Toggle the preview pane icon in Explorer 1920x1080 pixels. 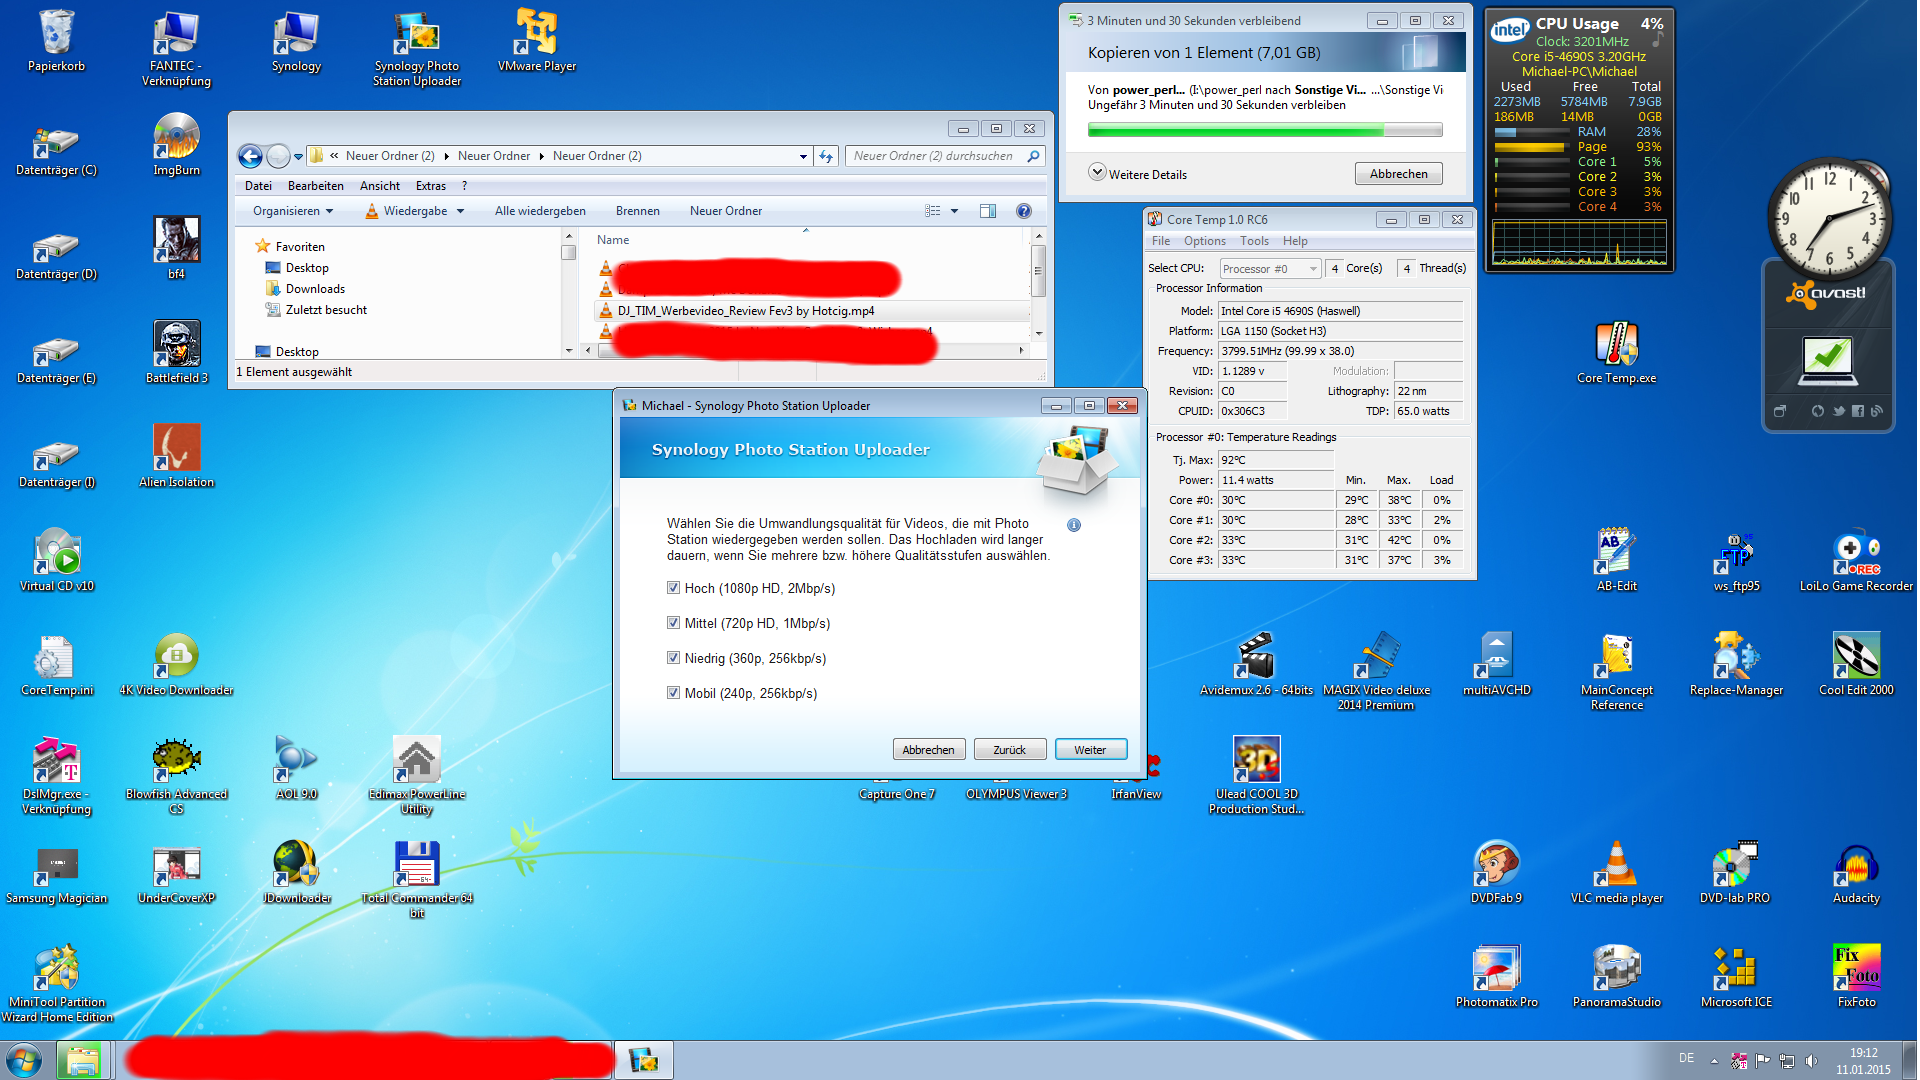click(988, 211)
